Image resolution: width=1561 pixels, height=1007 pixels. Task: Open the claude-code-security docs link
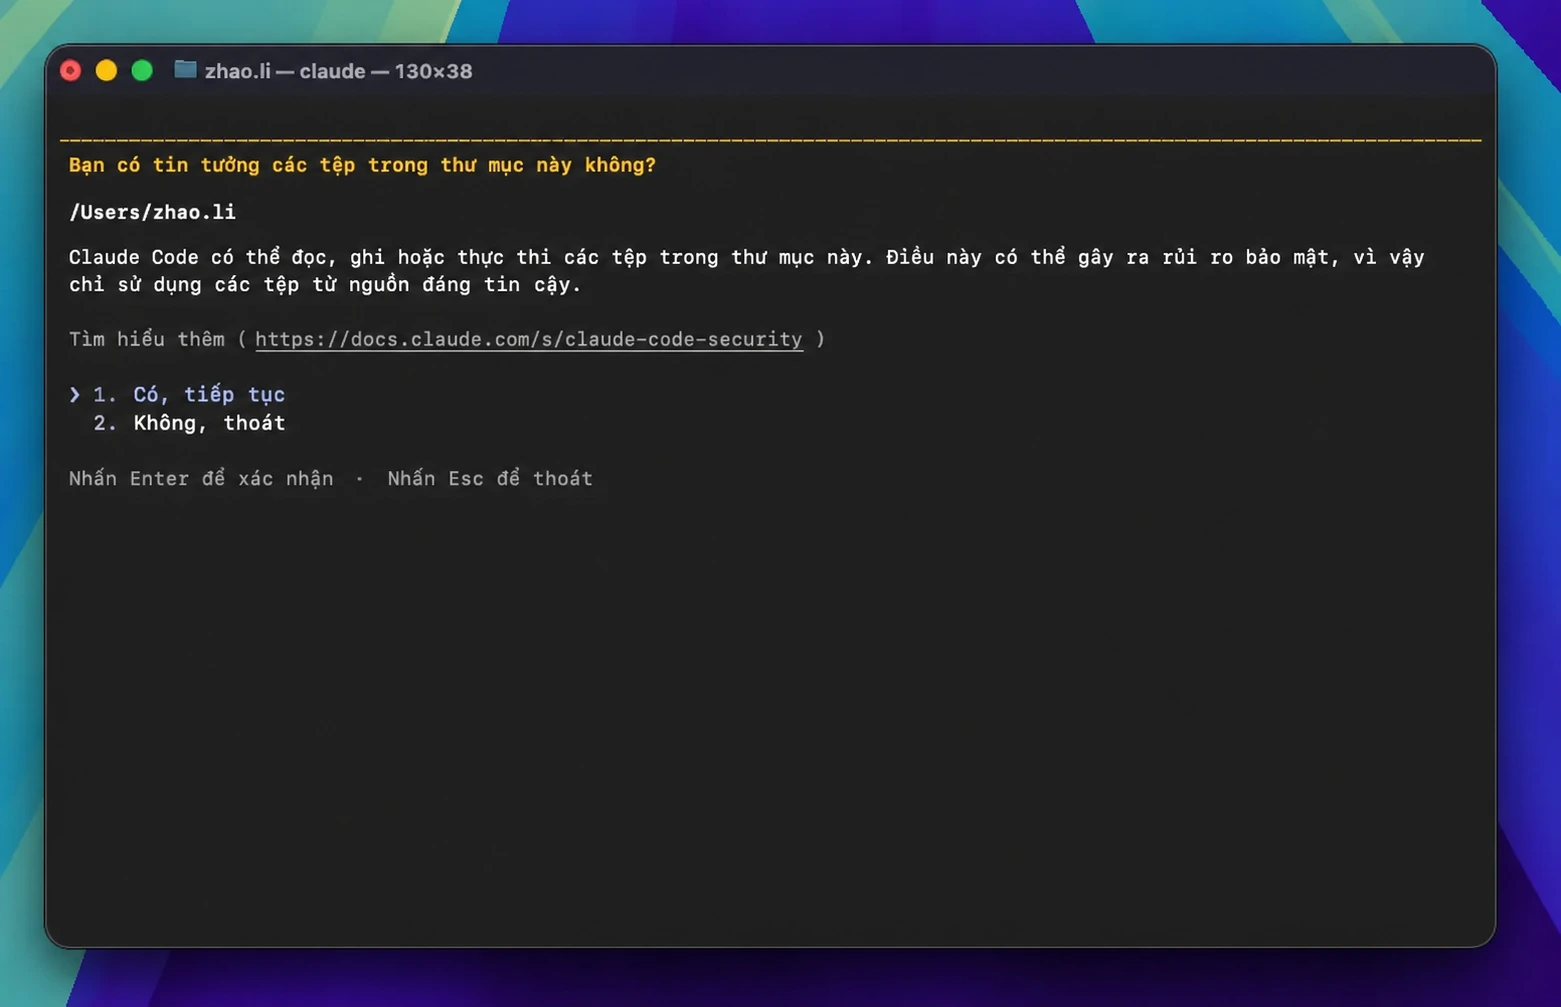[528, 339]
